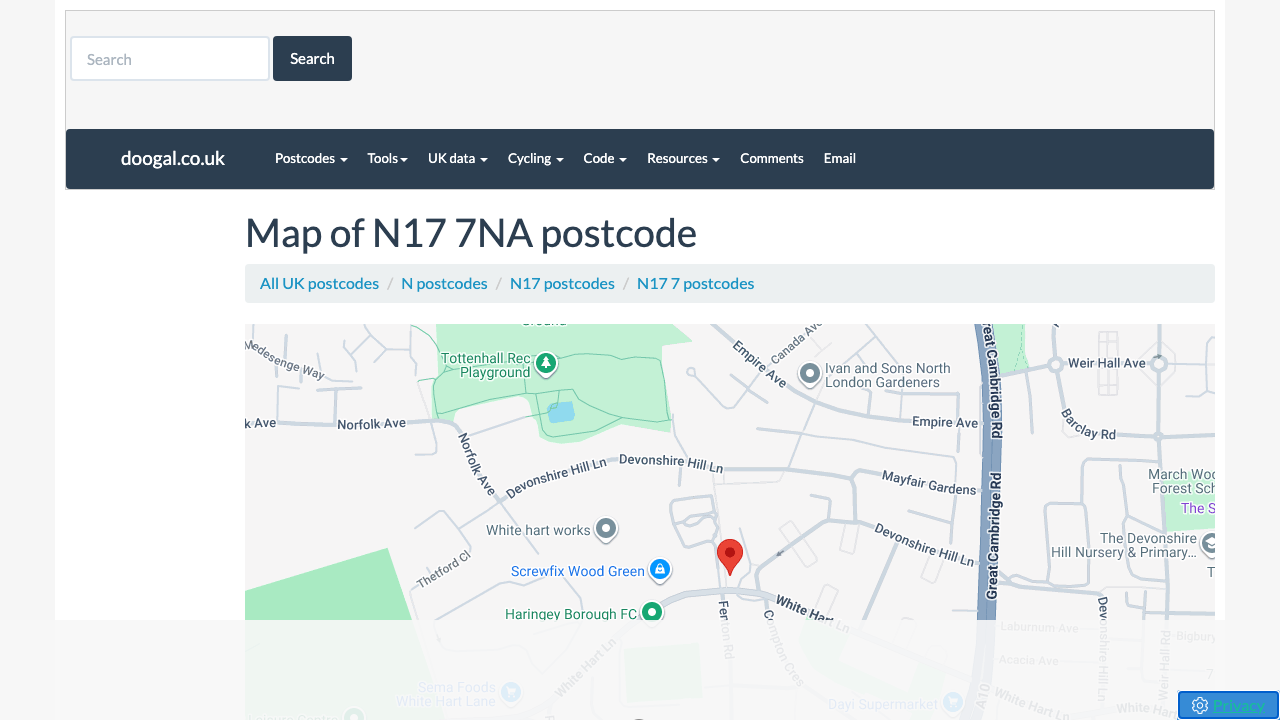This screenshot has width=1280, height=720.
Task: Click the Haringey Borough FC map icon
Action: [x=651, y=611]
